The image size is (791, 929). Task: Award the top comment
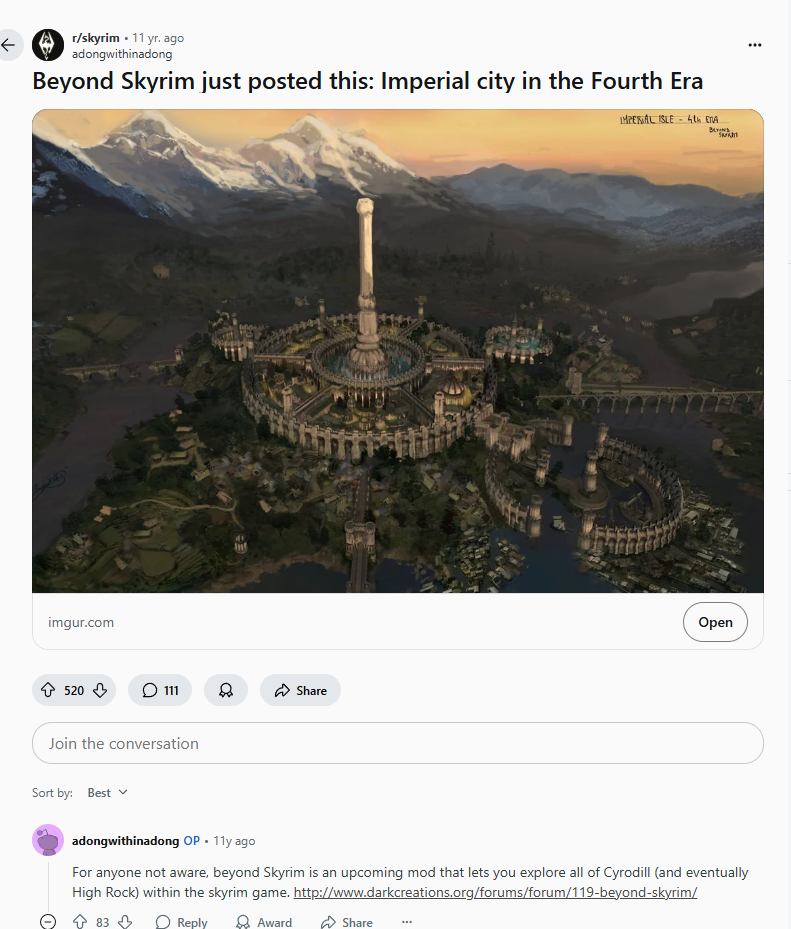tap(264, 922)
